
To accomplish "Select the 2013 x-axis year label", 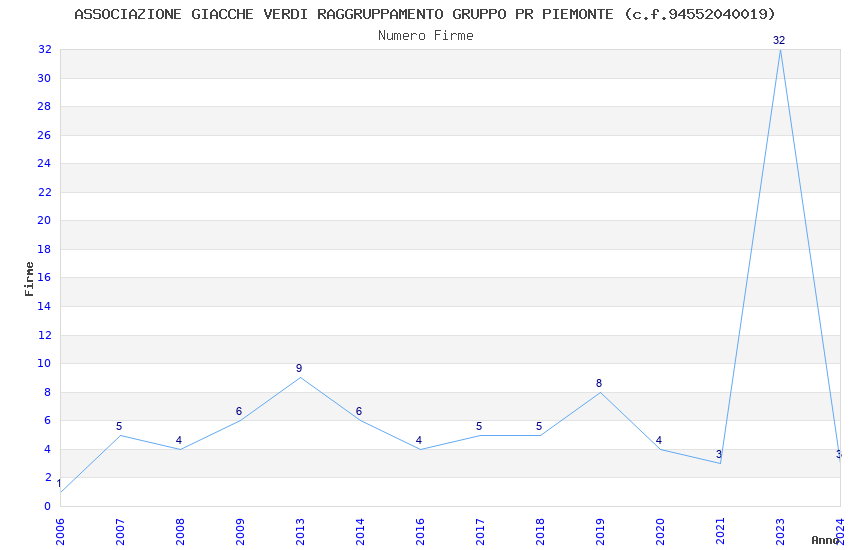I will (300, 532).
